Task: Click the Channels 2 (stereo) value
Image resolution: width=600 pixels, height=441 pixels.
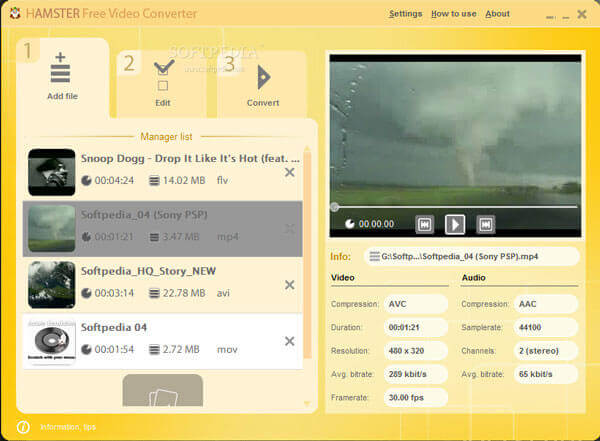Action: click(546, 351)
